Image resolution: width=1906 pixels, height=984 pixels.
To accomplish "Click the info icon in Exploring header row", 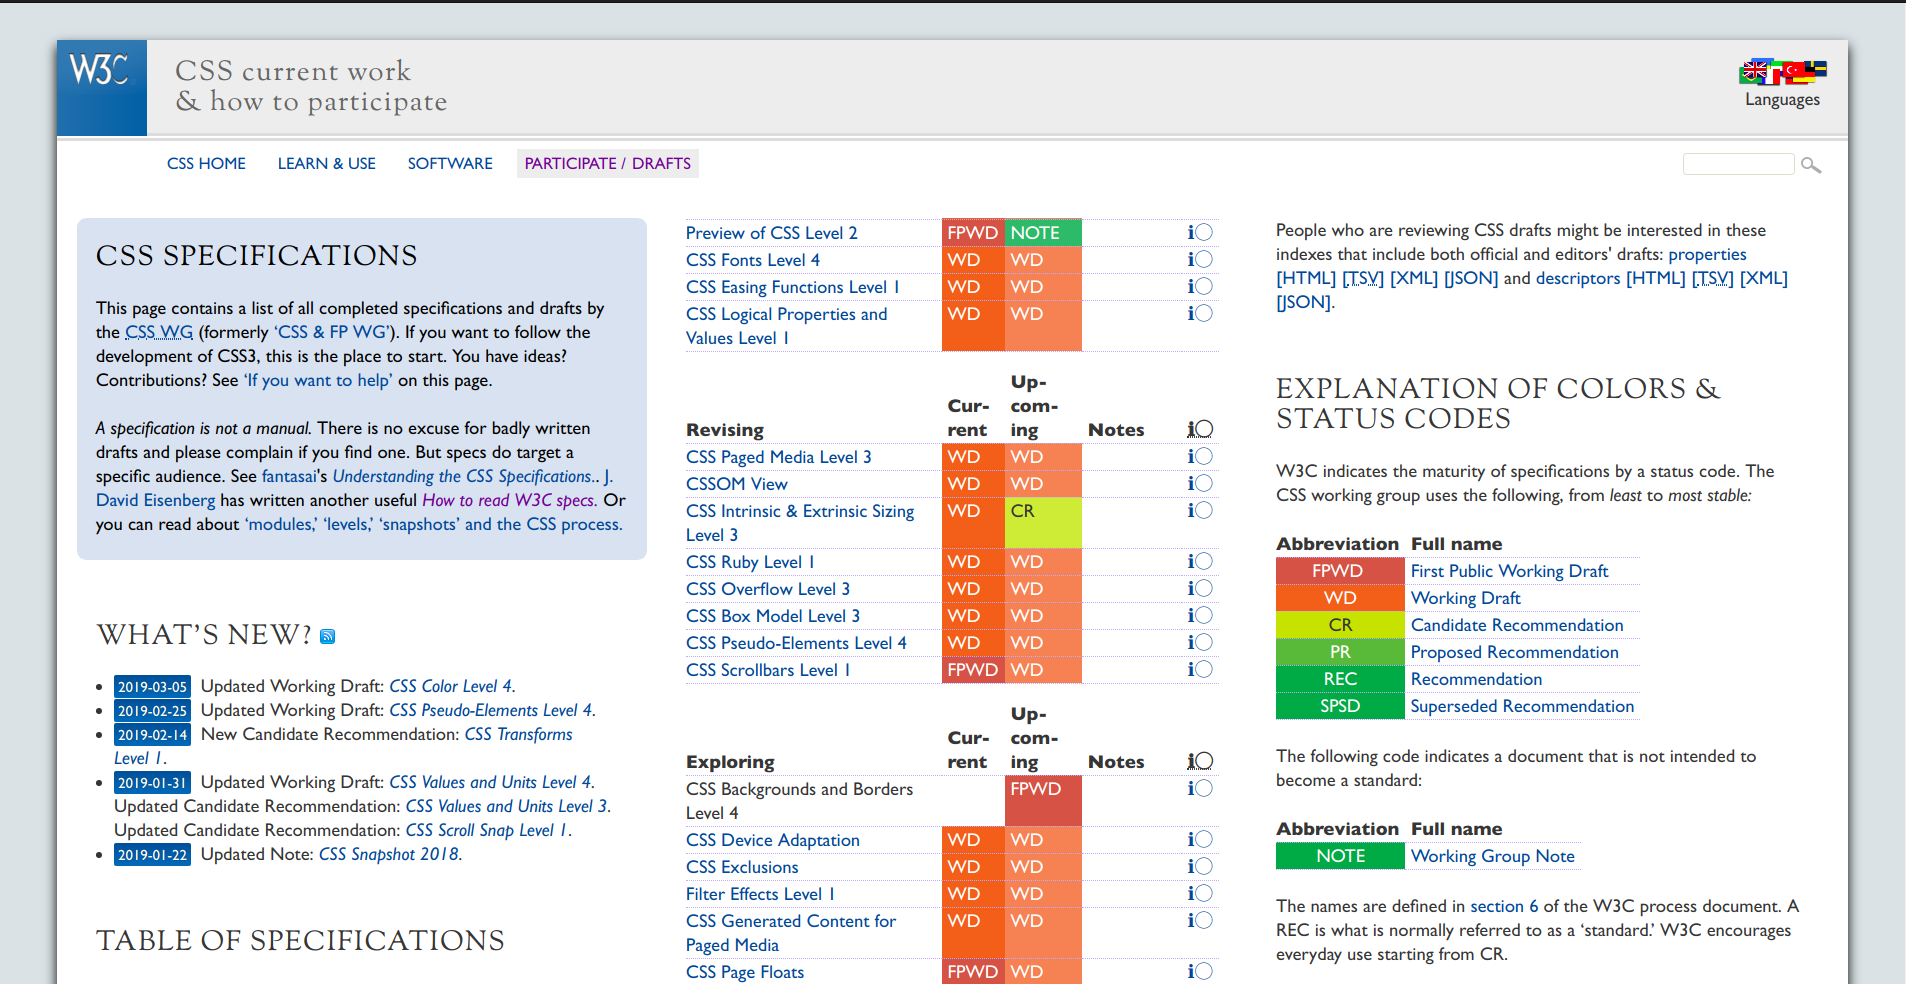I will click(1200, 761).
